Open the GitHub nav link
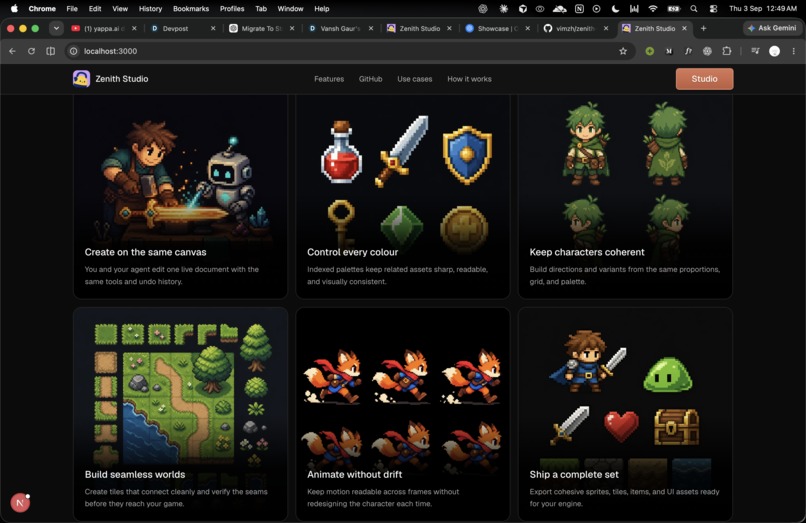The height and width of the screenshot is (523, 806). [370, 79]
